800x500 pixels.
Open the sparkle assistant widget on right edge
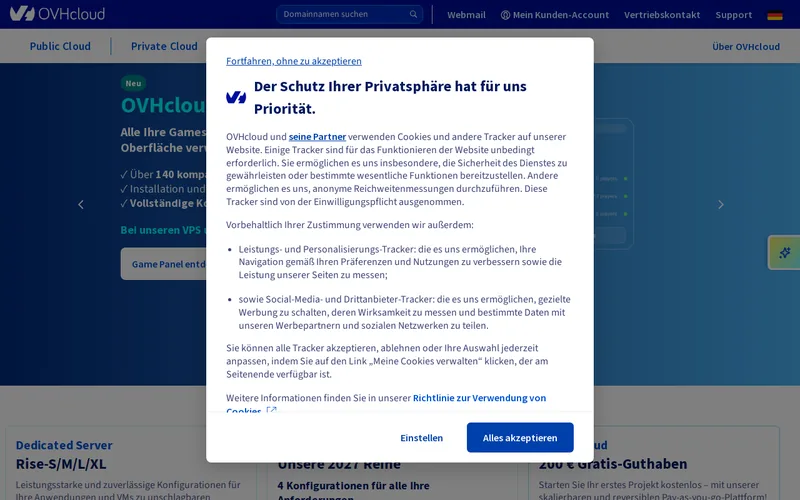(x=785, y=253)
